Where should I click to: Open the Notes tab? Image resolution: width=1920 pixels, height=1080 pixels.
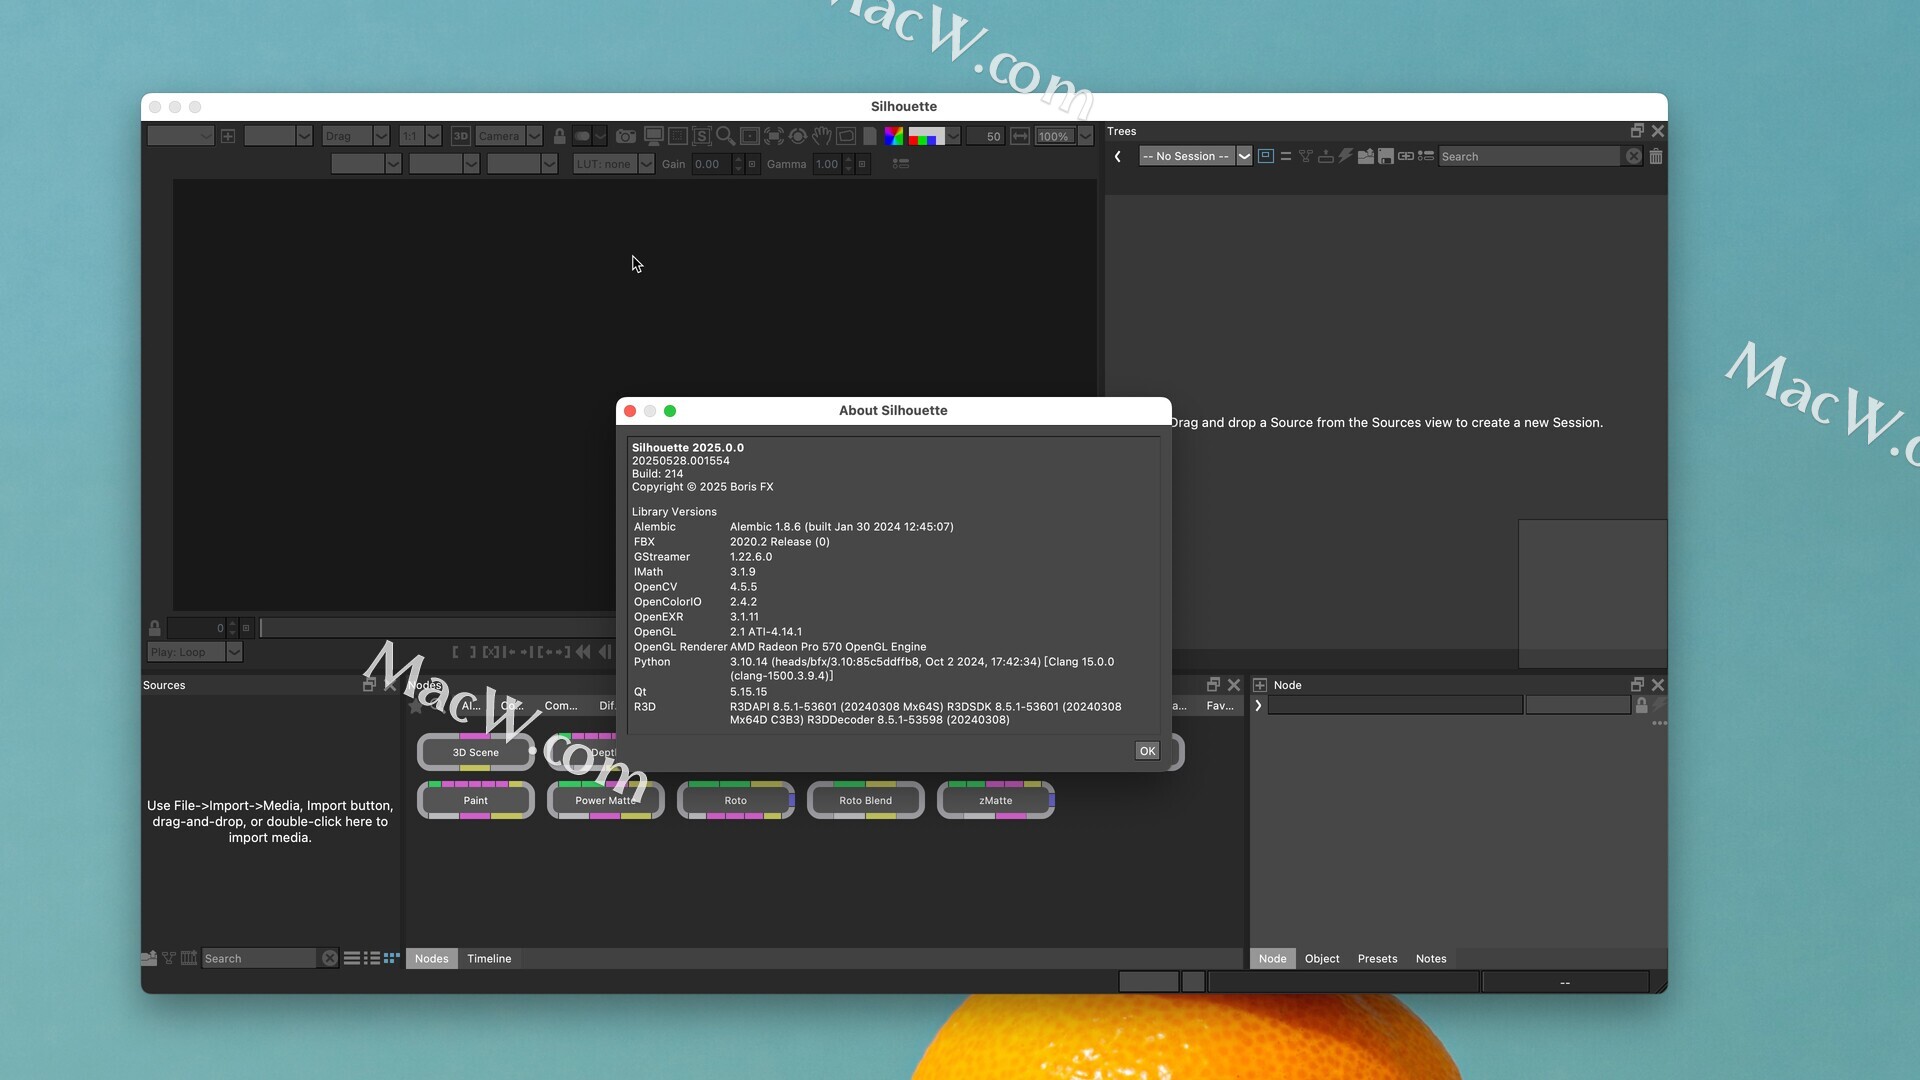1431,958
